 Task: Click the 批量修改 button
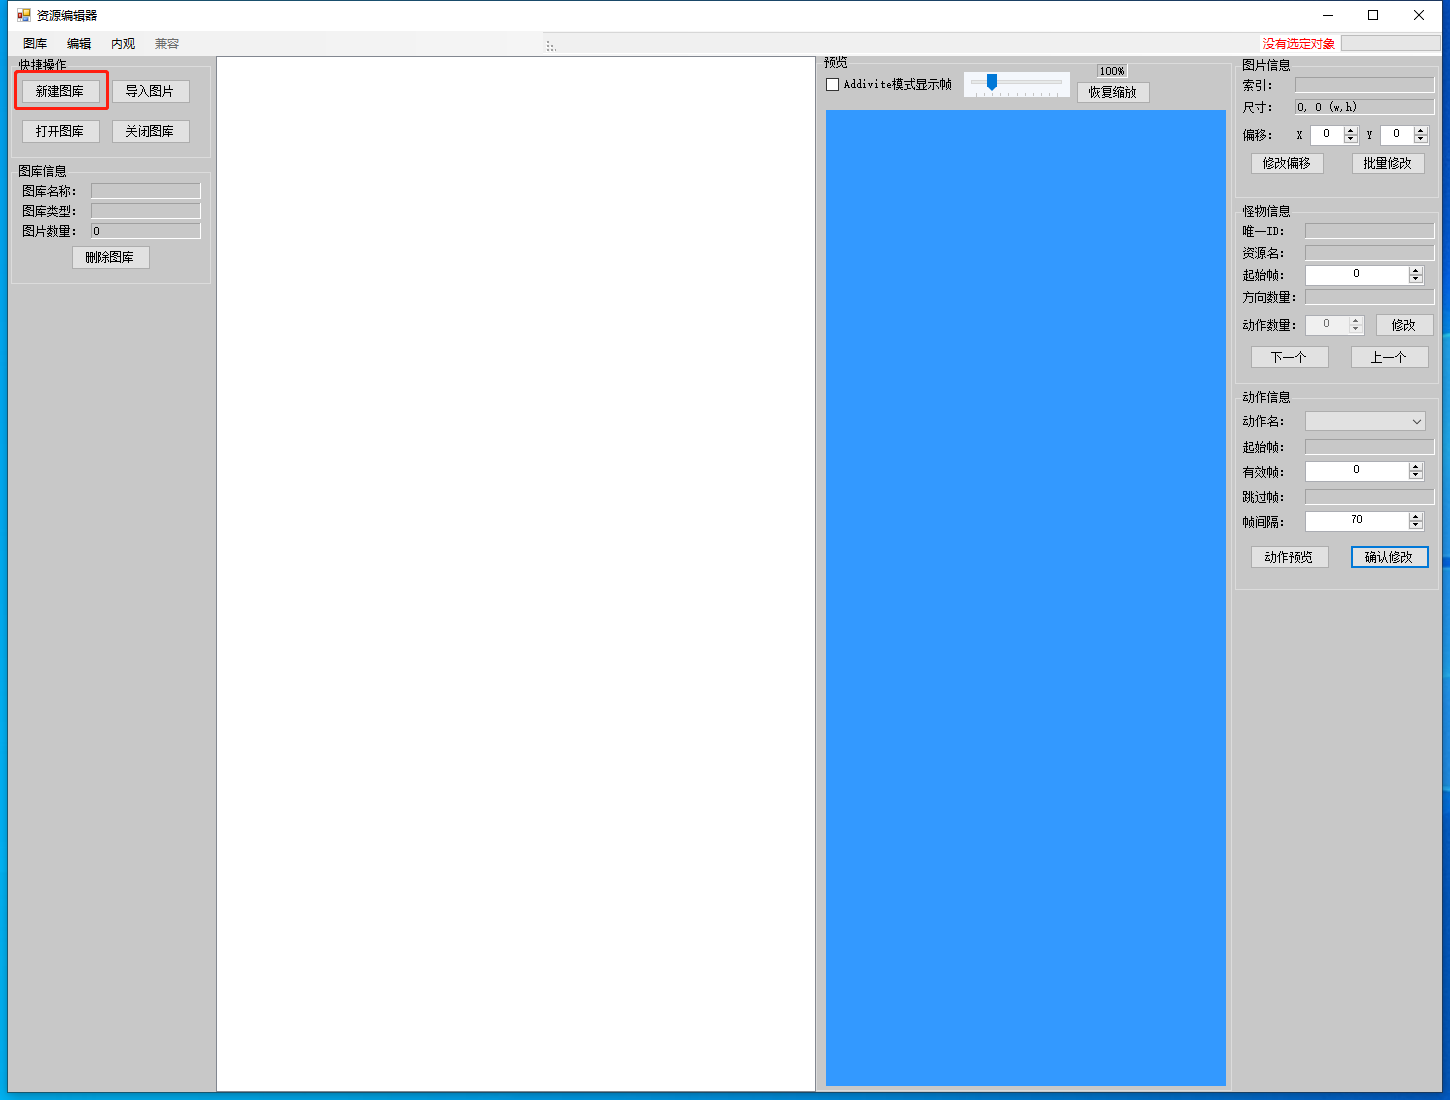click(1387, 163)
